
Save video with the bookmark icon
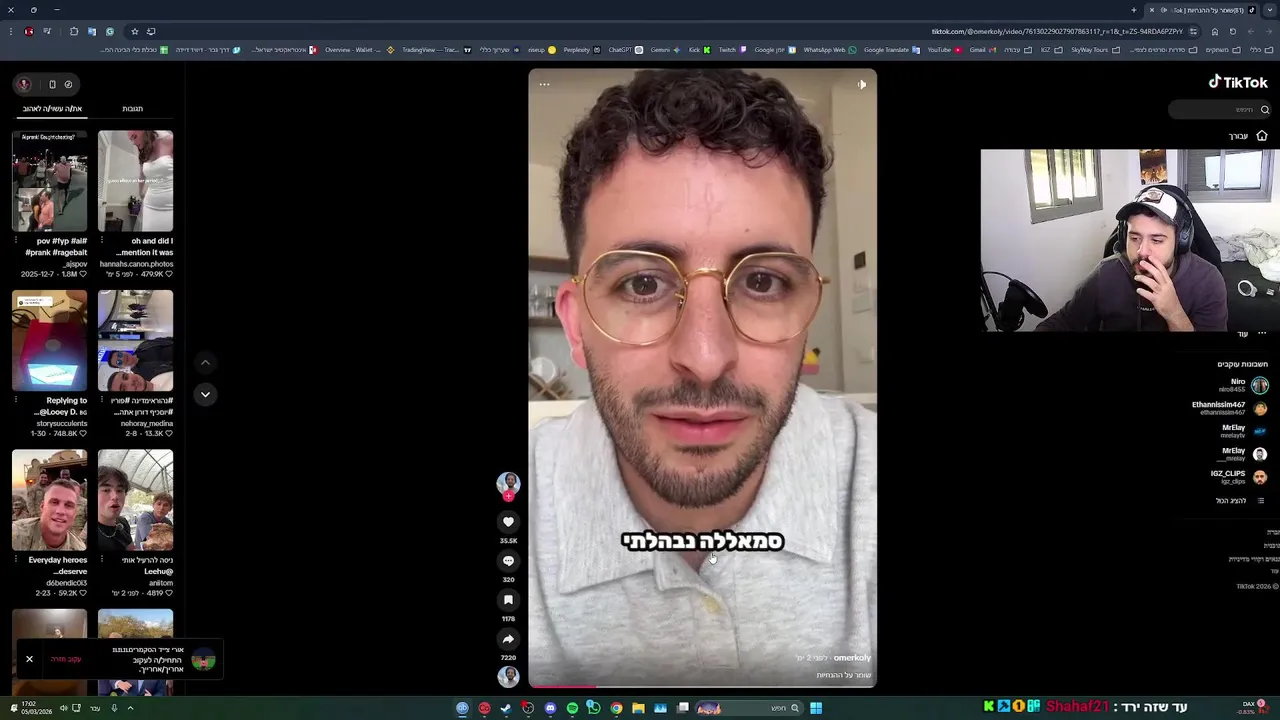[508, 600]
